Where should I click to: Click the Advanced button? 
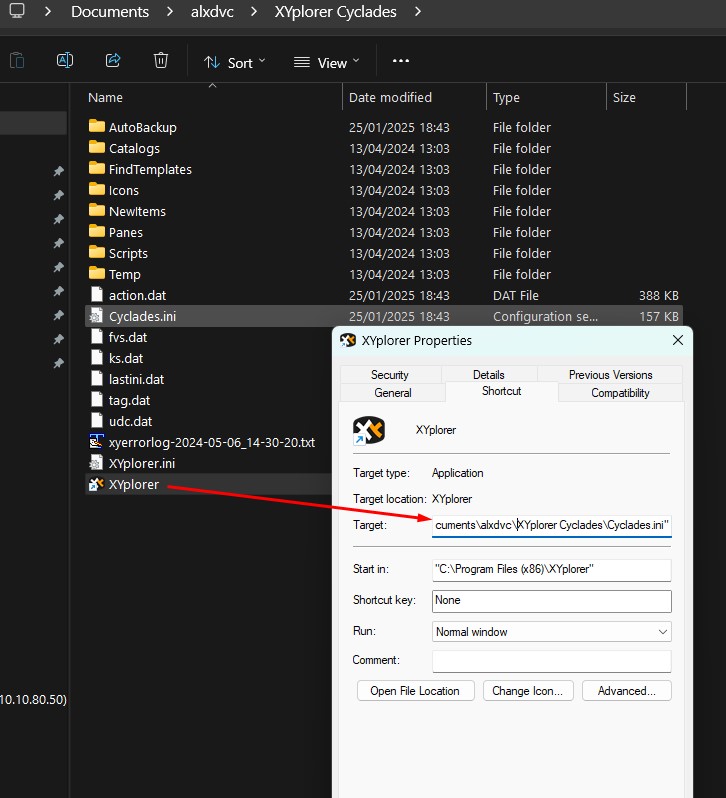coord(626,691)
